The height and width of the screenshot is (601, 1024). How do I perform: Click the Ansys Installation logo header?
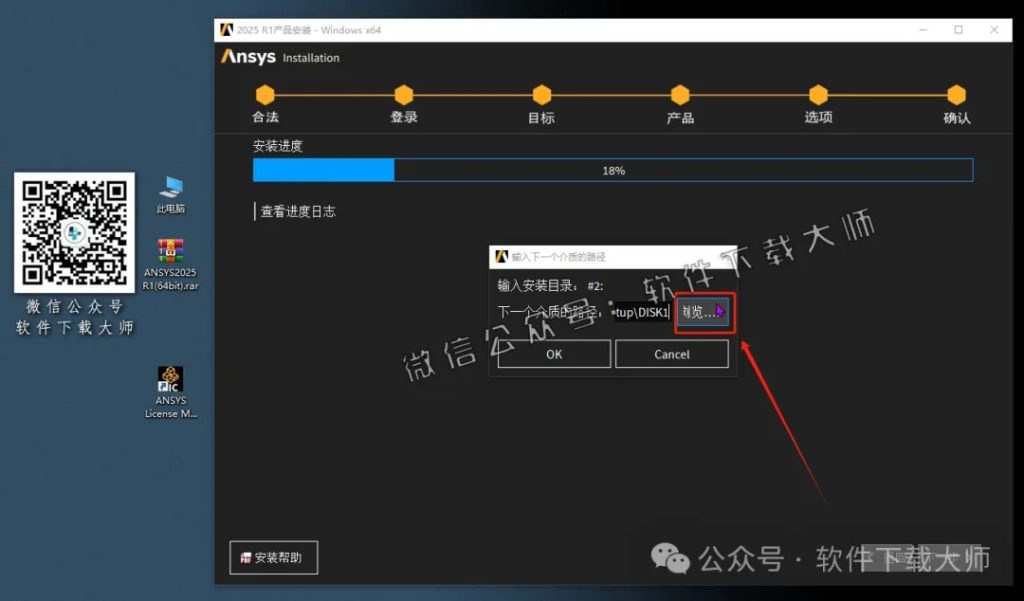tap(248, 58)
